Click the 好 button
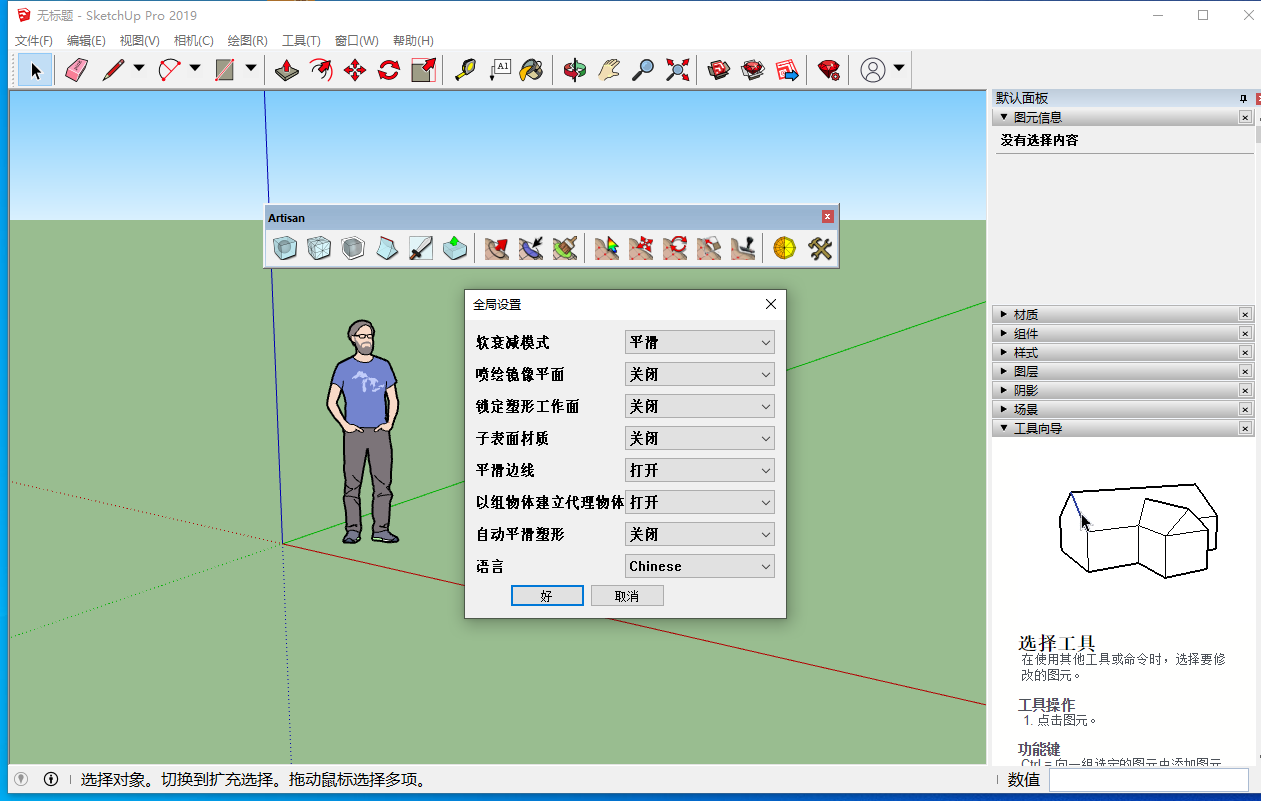1261x801 pixels. pyautogui.click(x=547, y=596)
